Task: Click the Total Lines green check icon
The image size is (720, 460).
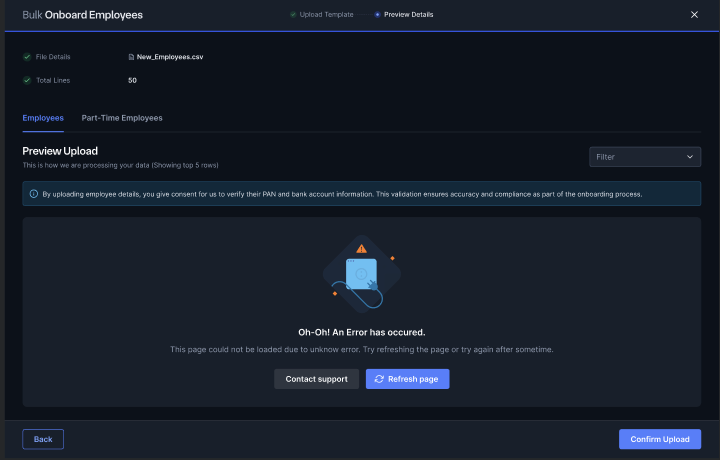Action: [27, 80]
